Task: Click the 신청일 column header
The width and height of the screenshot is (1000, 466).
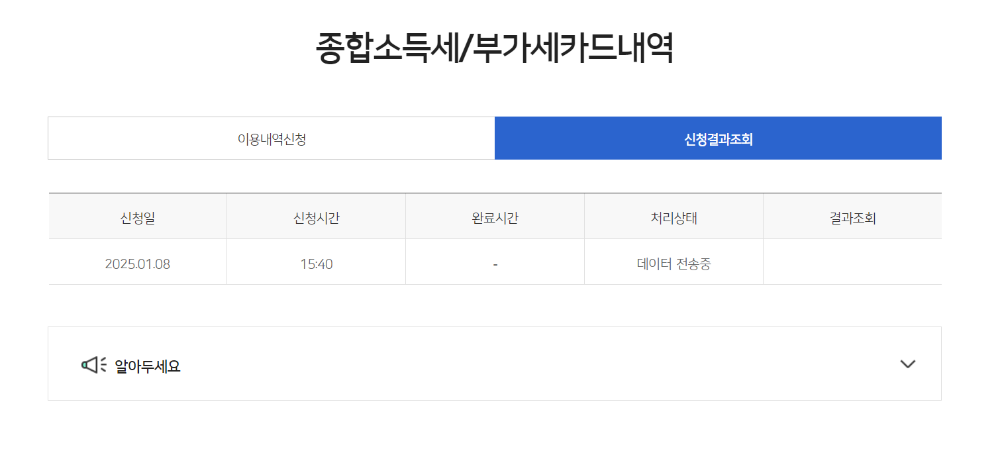Action: coord(137,218)
